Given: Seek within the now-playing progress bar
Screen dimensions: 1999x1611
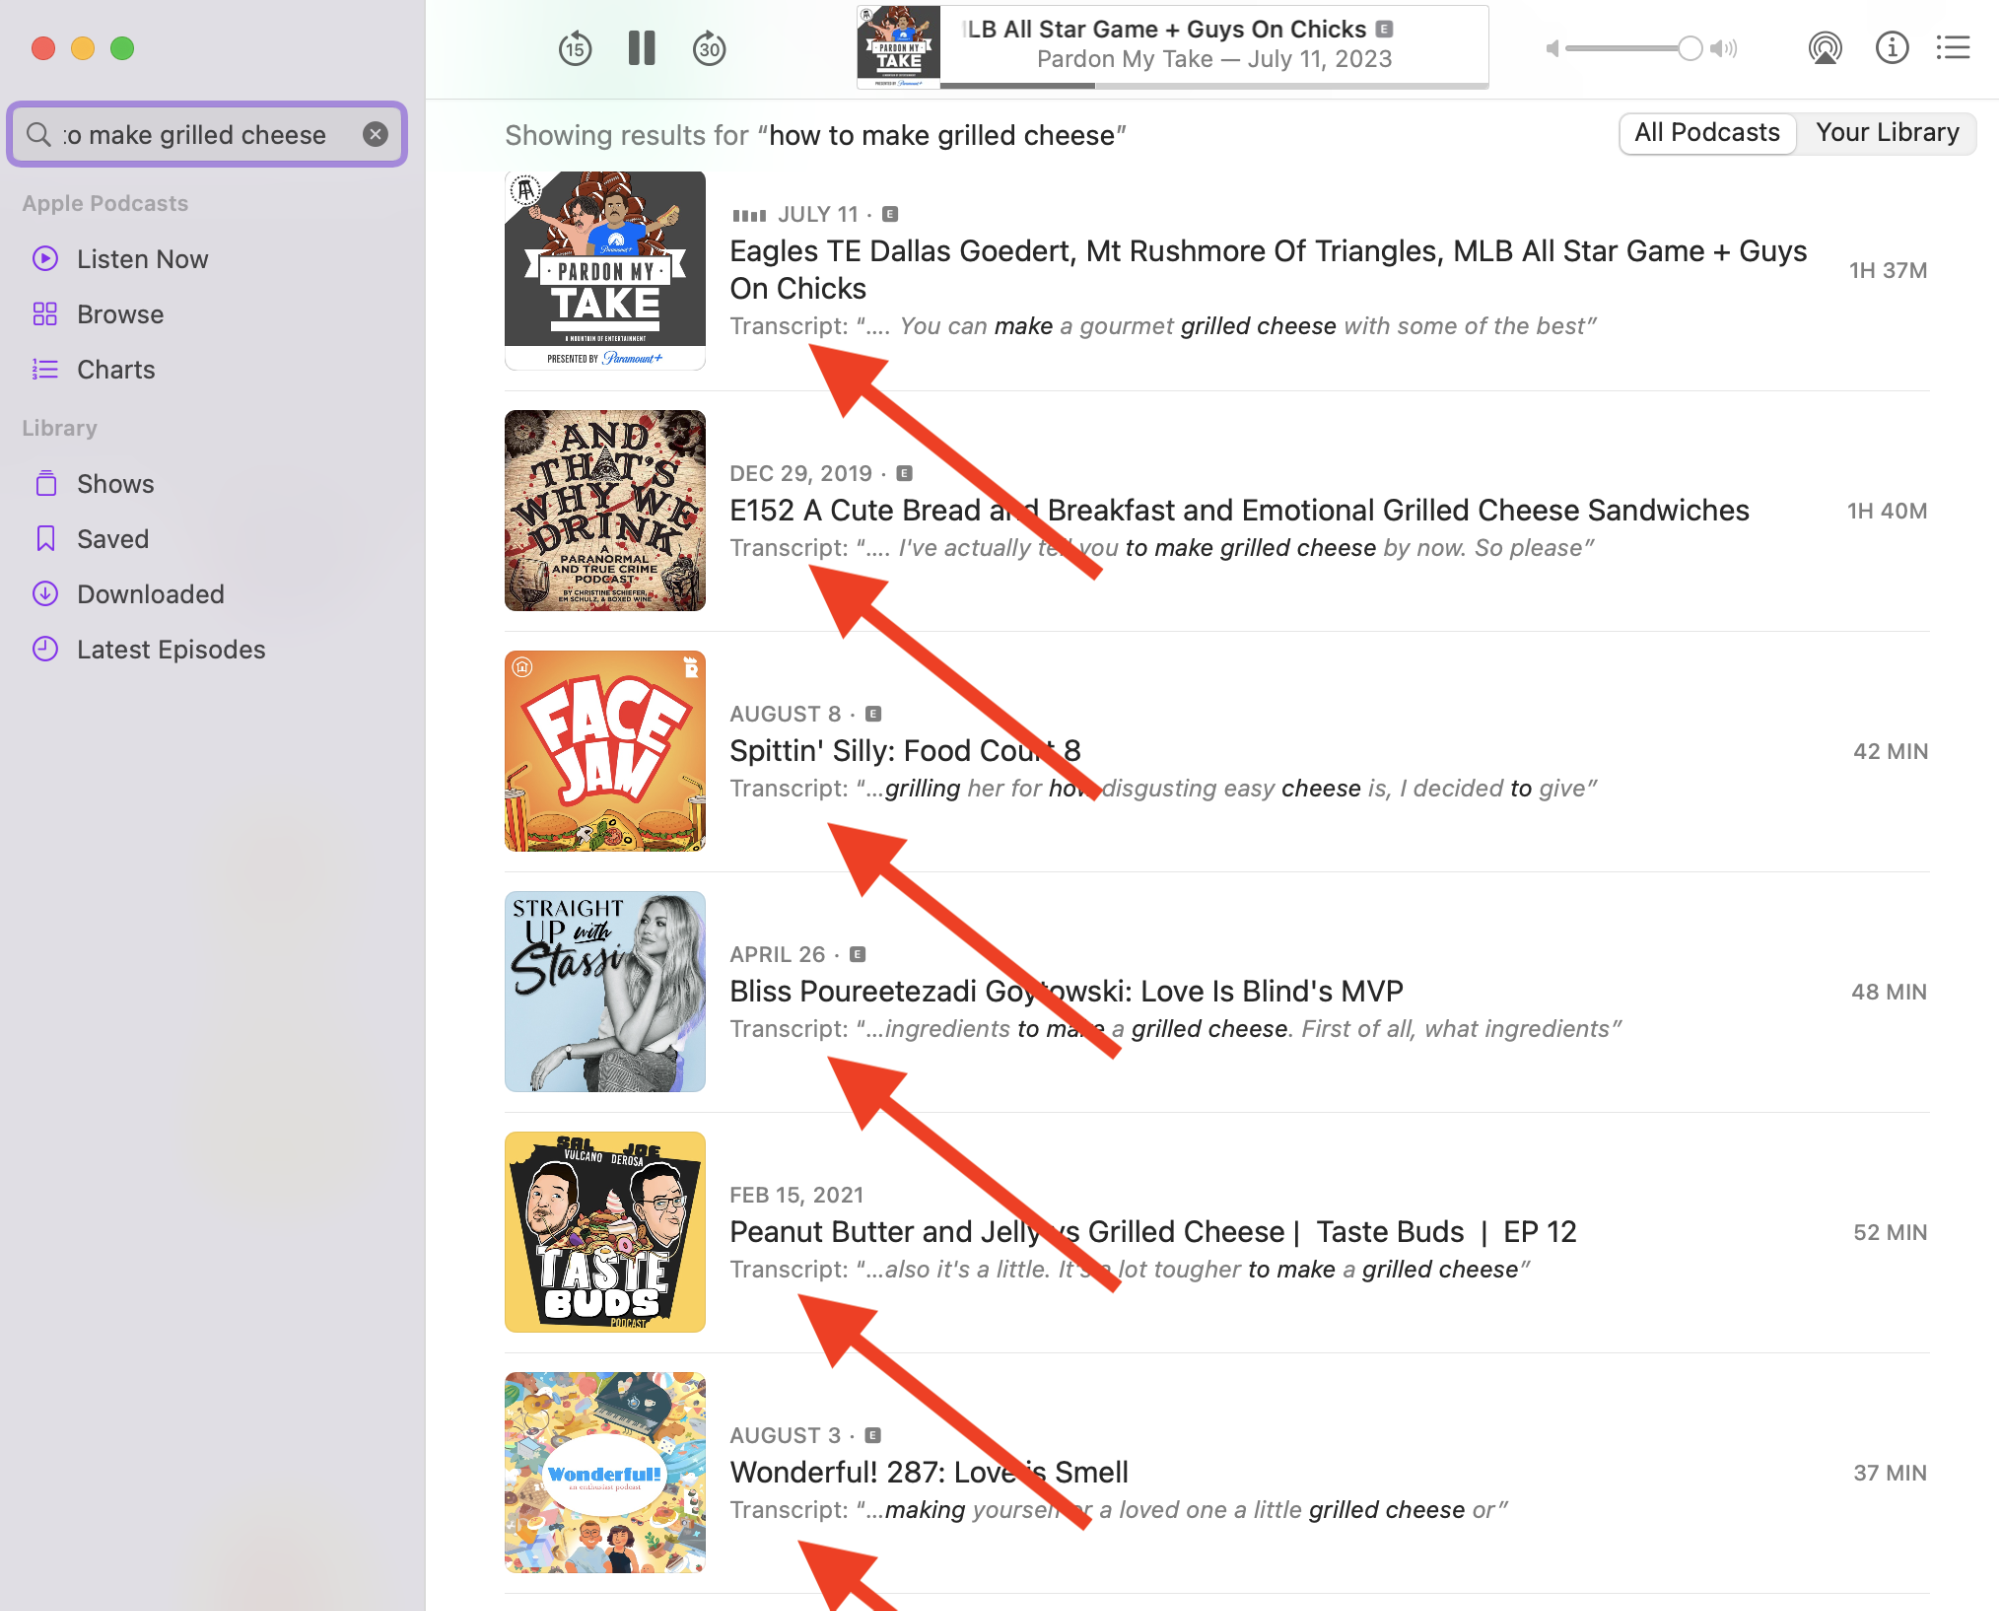Looking at the screenshot, I should (x=1214, y=85).
